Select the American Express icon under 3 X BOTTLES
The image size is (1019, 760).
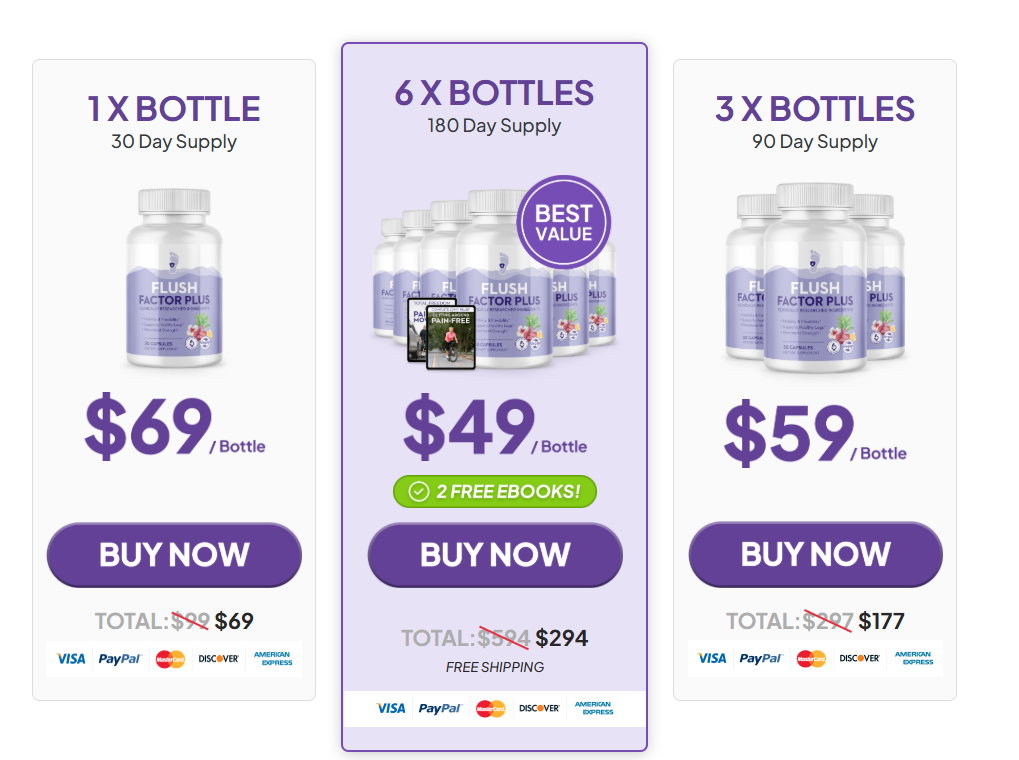click(x=913, y=658)
